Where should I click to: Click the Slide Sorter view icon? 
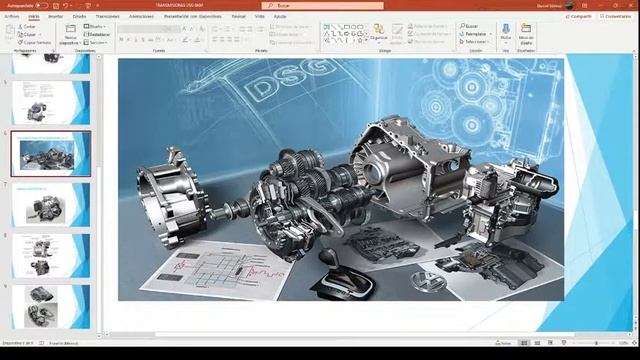(x=537, y=343)
